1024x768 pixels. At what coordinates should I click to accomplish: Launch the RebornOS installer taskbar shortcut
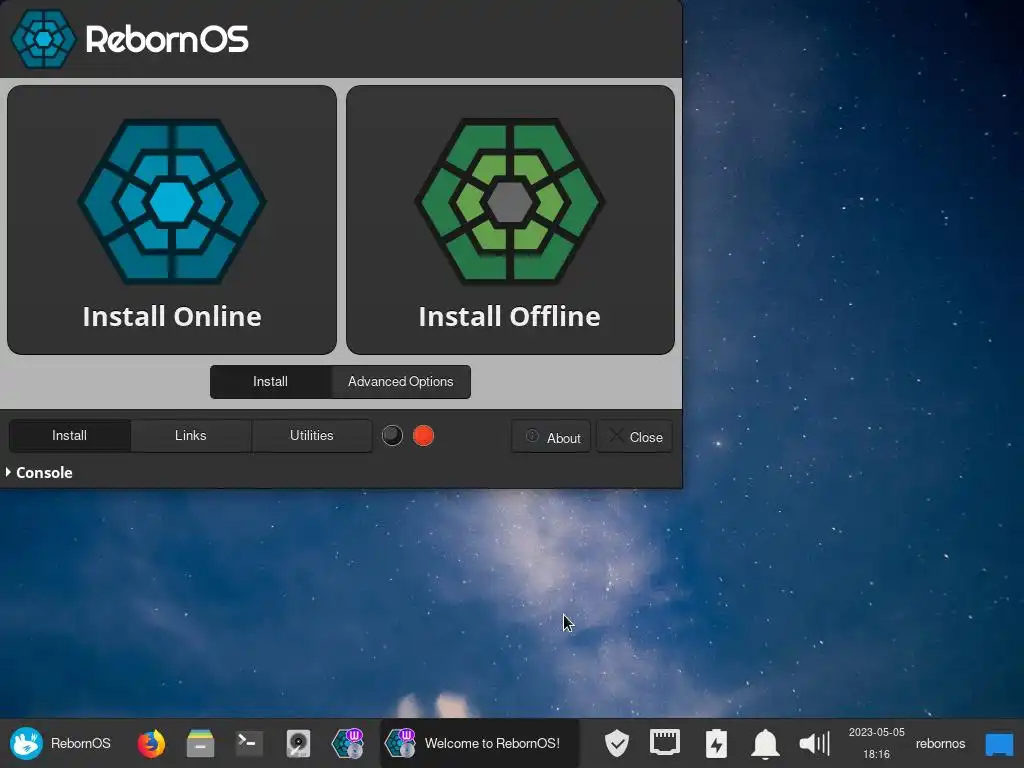pos(347,743)
